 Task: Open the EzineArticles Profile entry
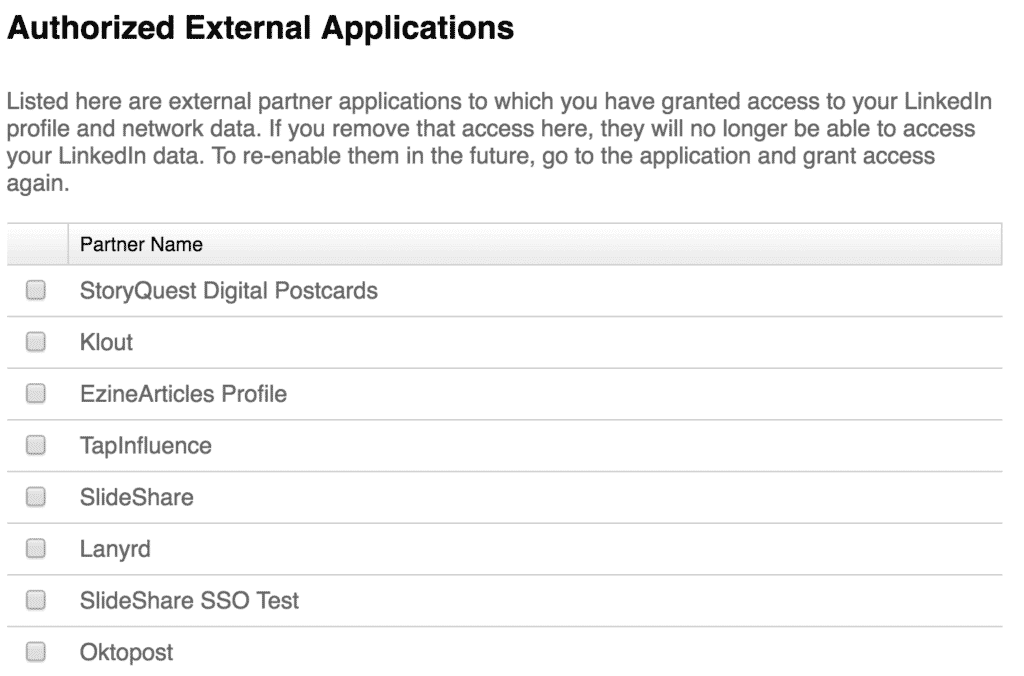pyautogui.click(x=183, y=394)
